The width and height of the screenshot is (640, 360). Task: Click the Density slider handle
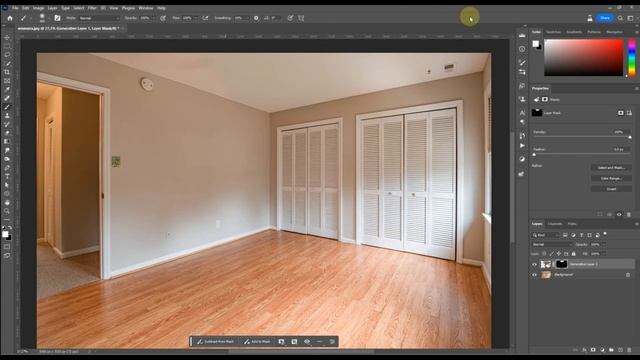click(x=630, y=137)
